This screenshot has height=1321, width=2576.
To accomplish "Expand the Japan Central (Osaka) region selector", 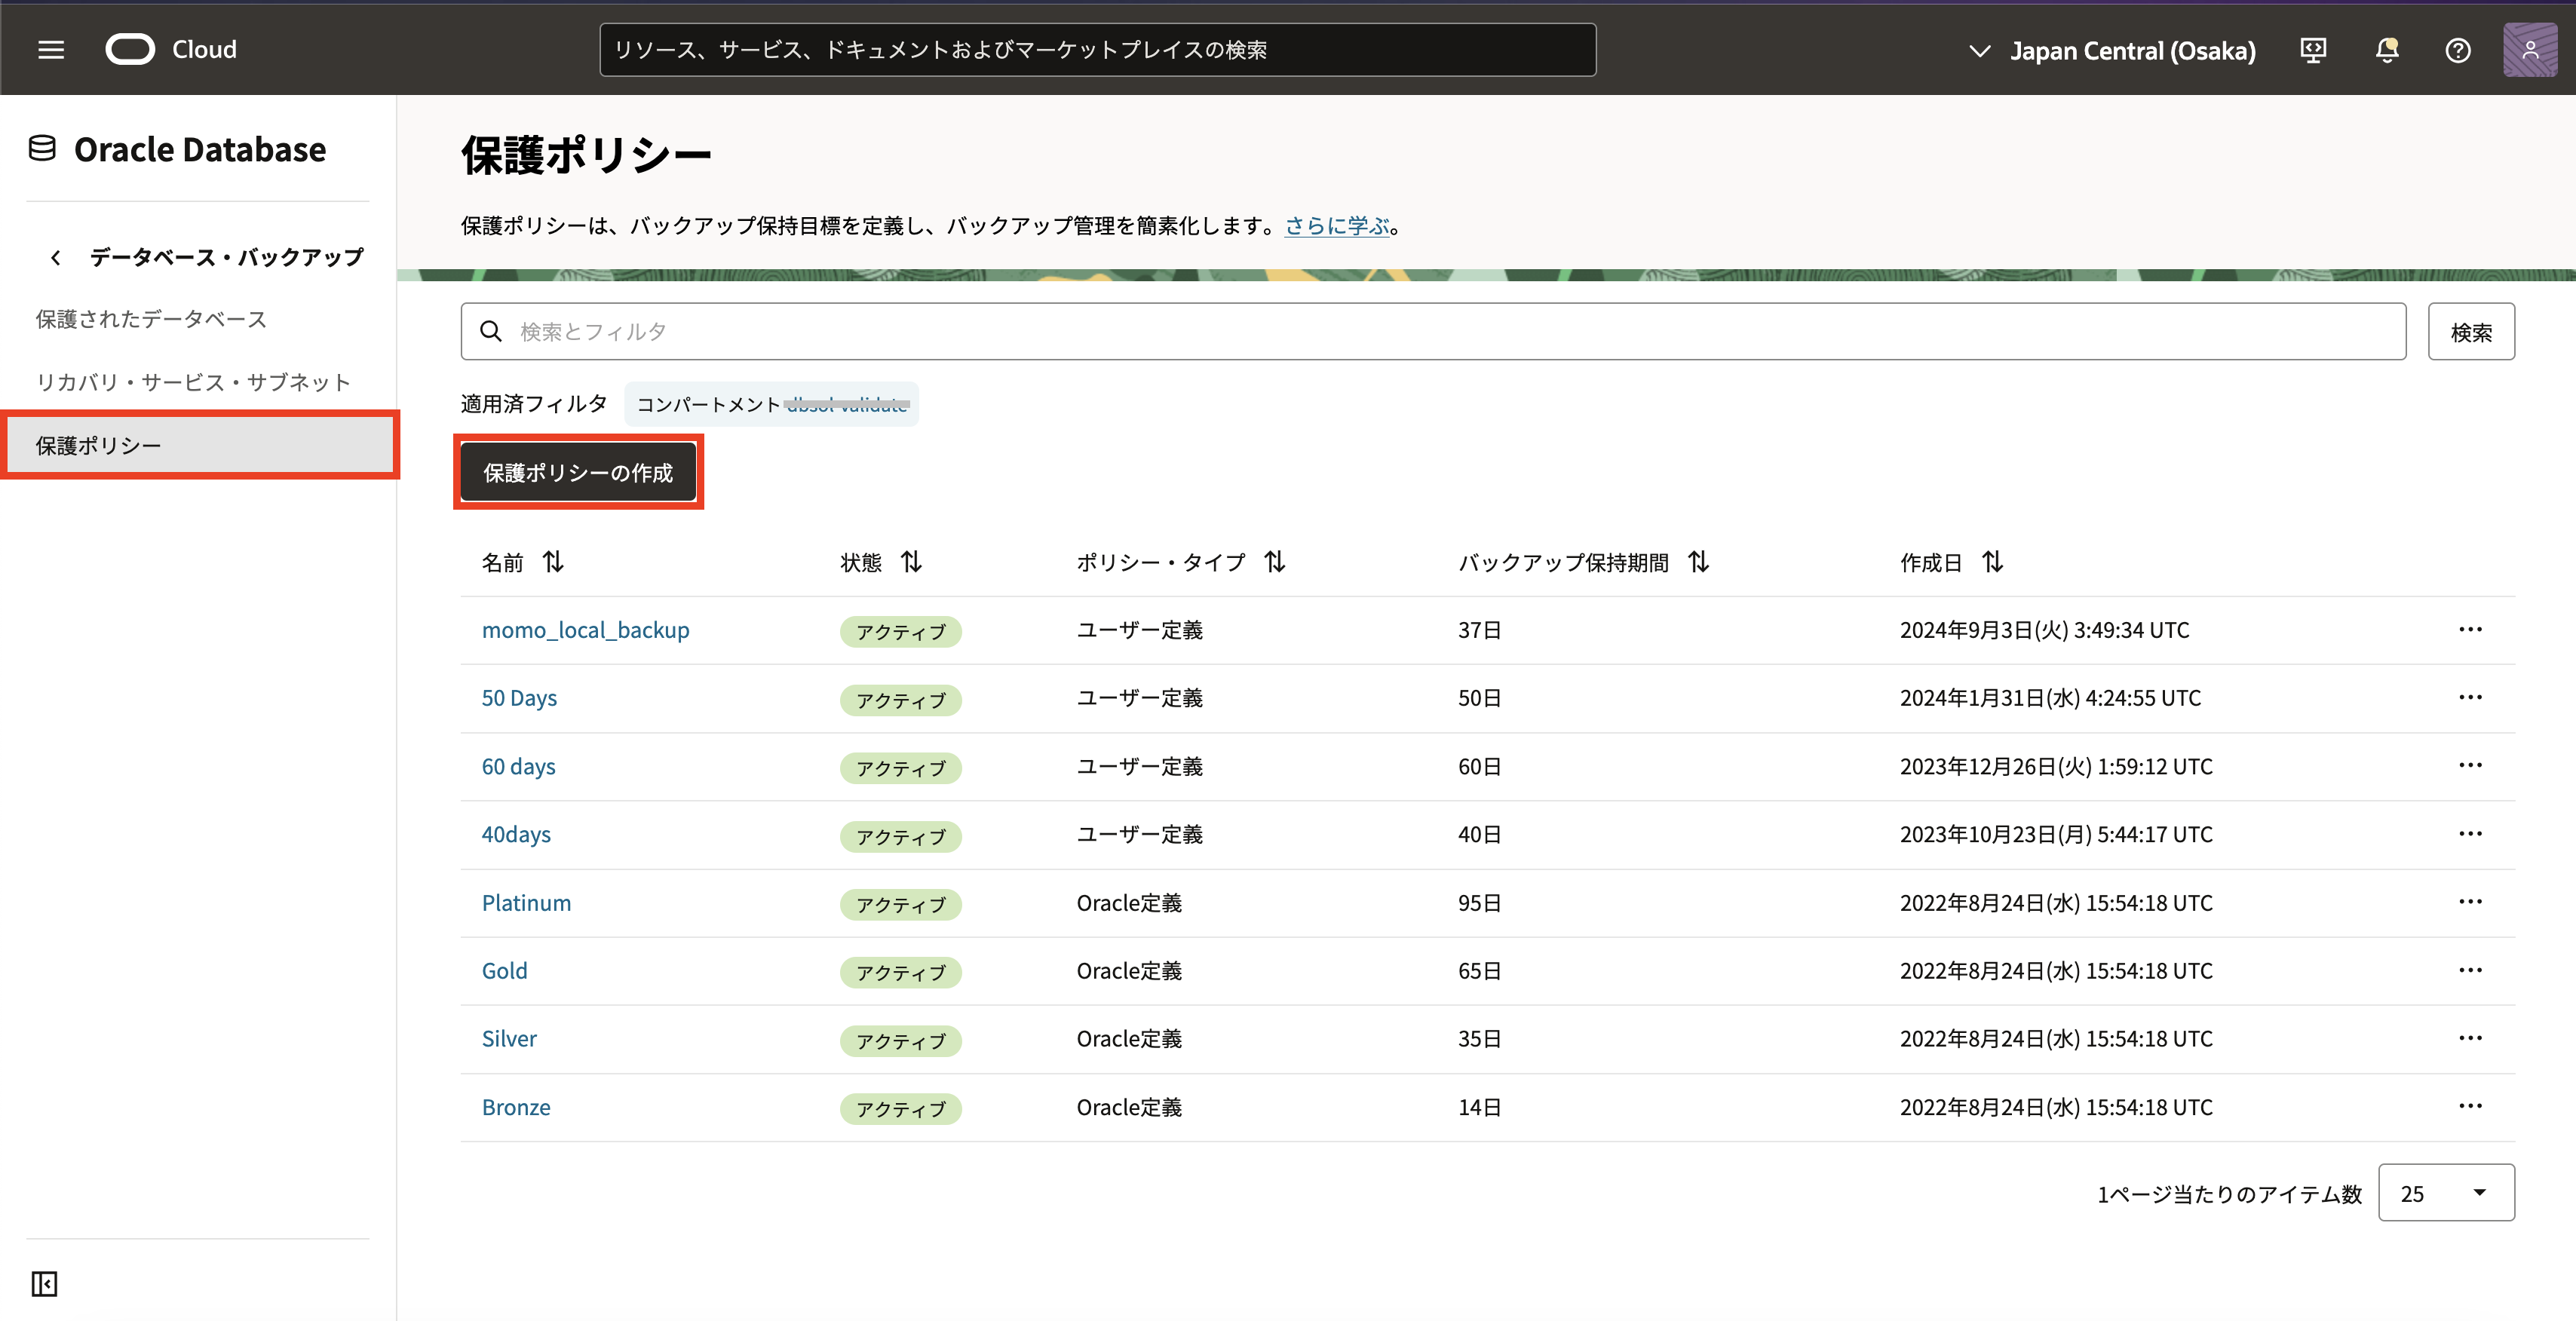I will pyautogui.click(x=2110, y=51).
